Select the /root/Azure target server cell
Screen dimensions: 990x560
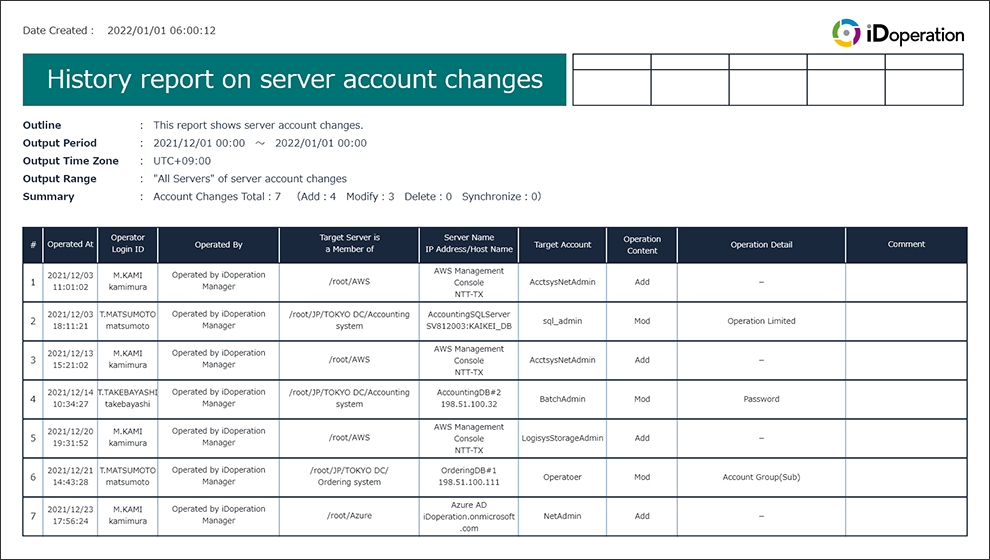[x=349, y=516]
